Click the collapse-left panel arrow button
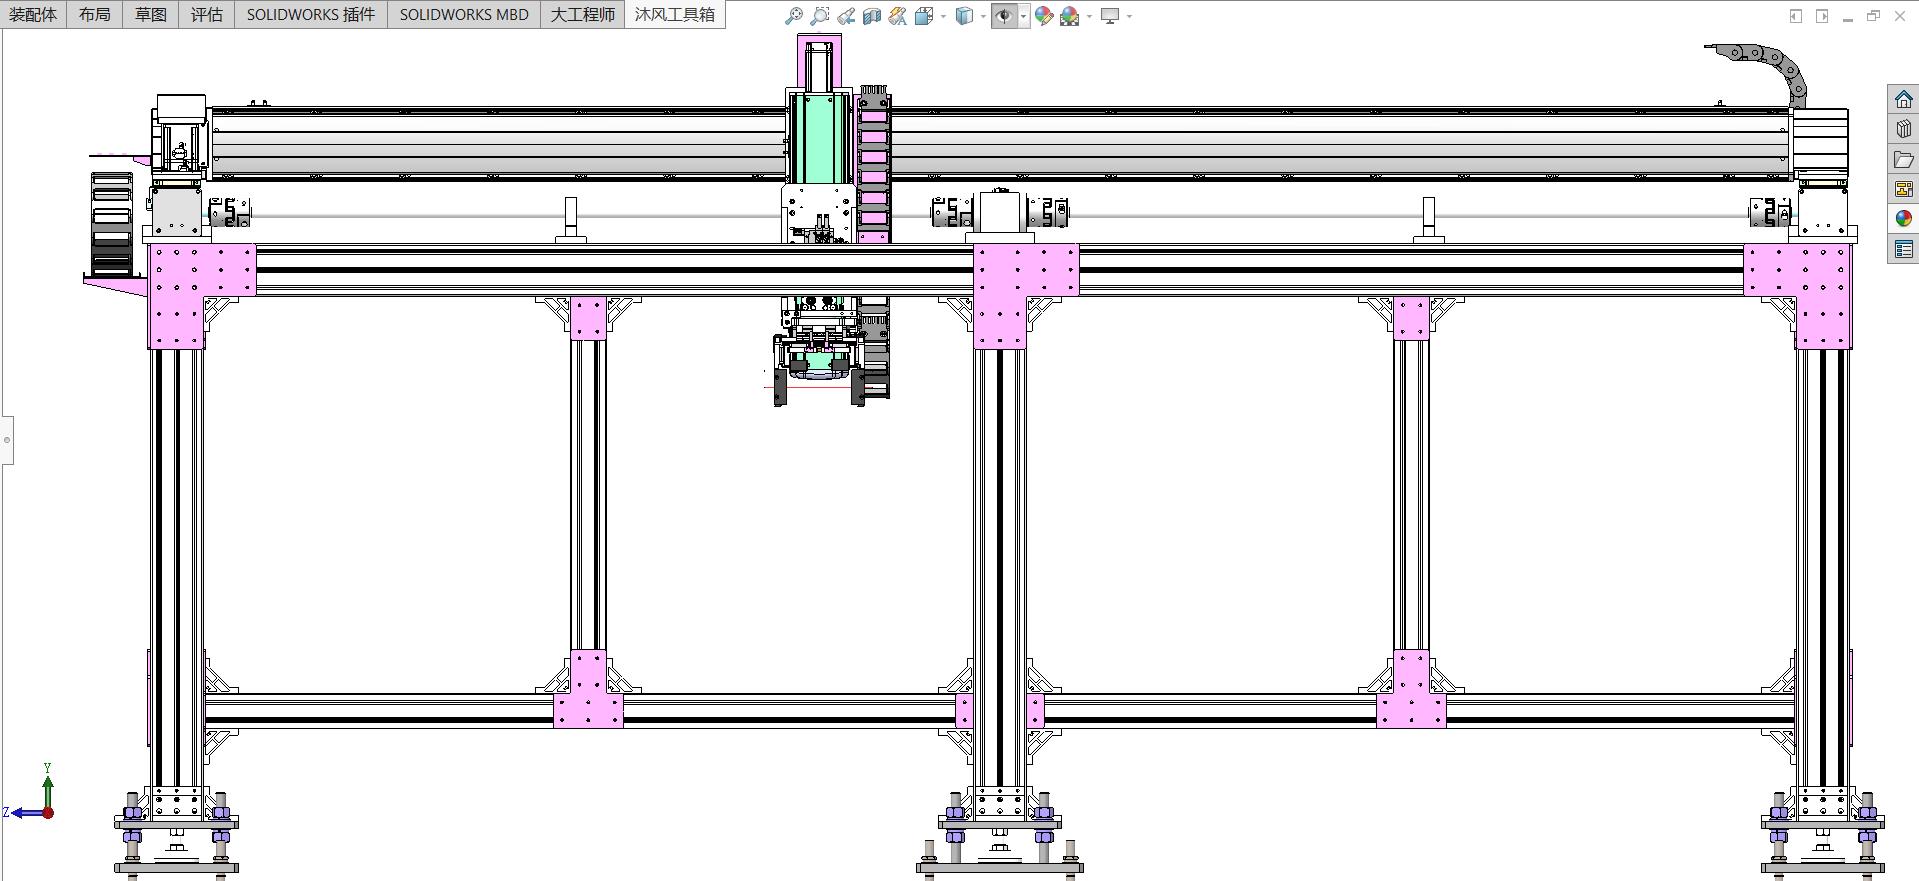Screen dimensions: 1919x881 pyautogui.click(x=1796, y=16)
